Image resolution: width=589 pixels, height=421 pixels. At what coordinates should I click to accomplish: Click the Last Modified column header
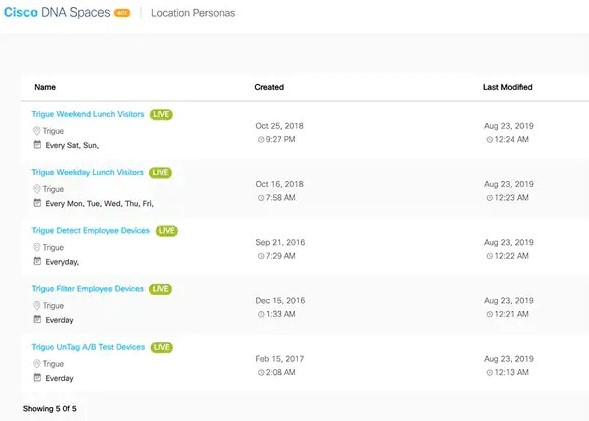tap(507, 87)
